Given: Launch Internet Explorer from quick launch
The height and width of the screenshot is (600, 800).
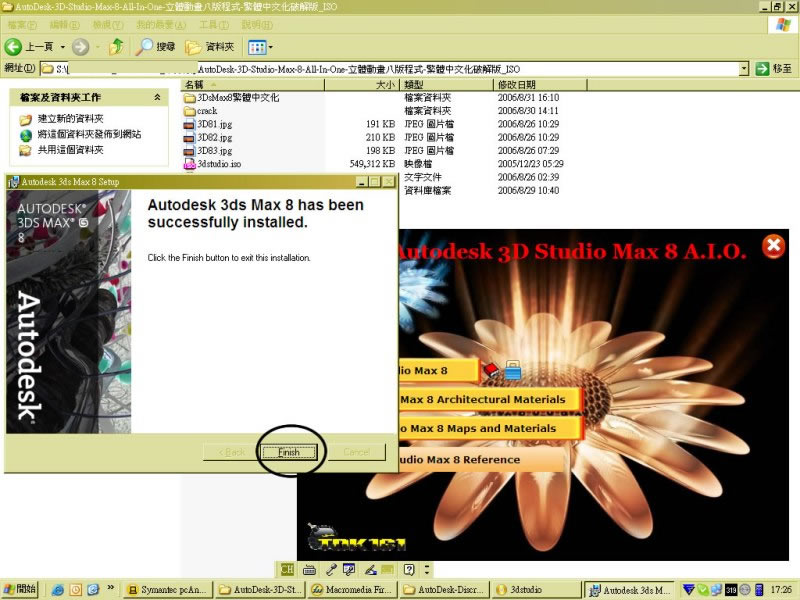Looking at the screenshot, I should [x=58, y=590].
